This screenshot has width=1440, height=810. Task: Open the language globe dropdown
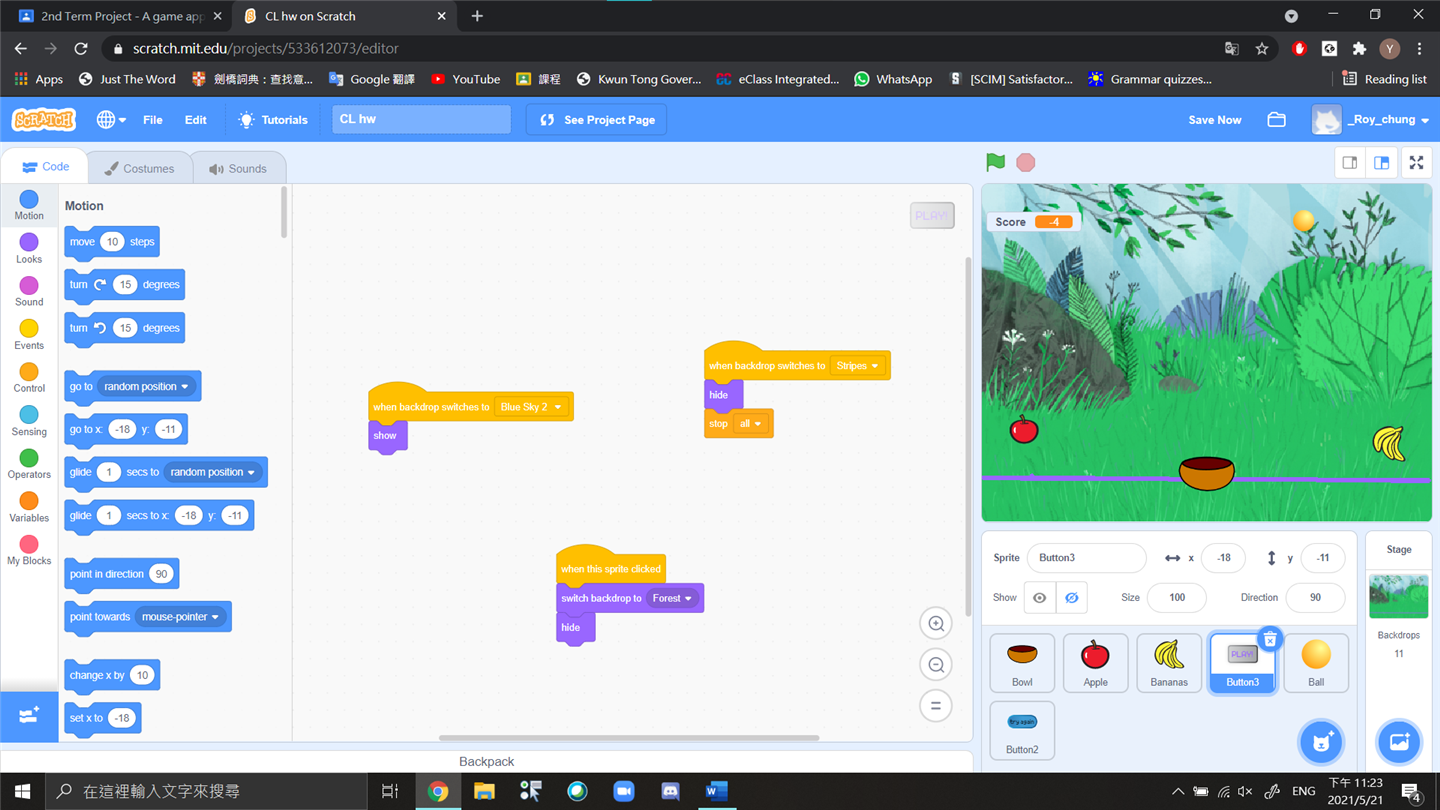pyautogui.click(x=111, y=120)
